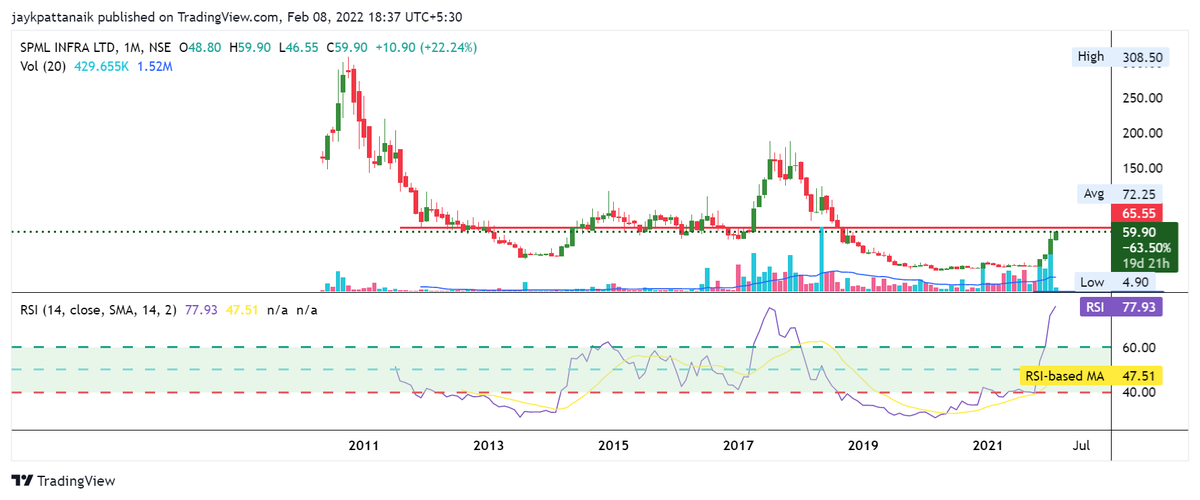The image size is (1200, 500).
Task: Click the jaykpattanaik published header text
Action: pyautogui.click(x=236, y=16)
